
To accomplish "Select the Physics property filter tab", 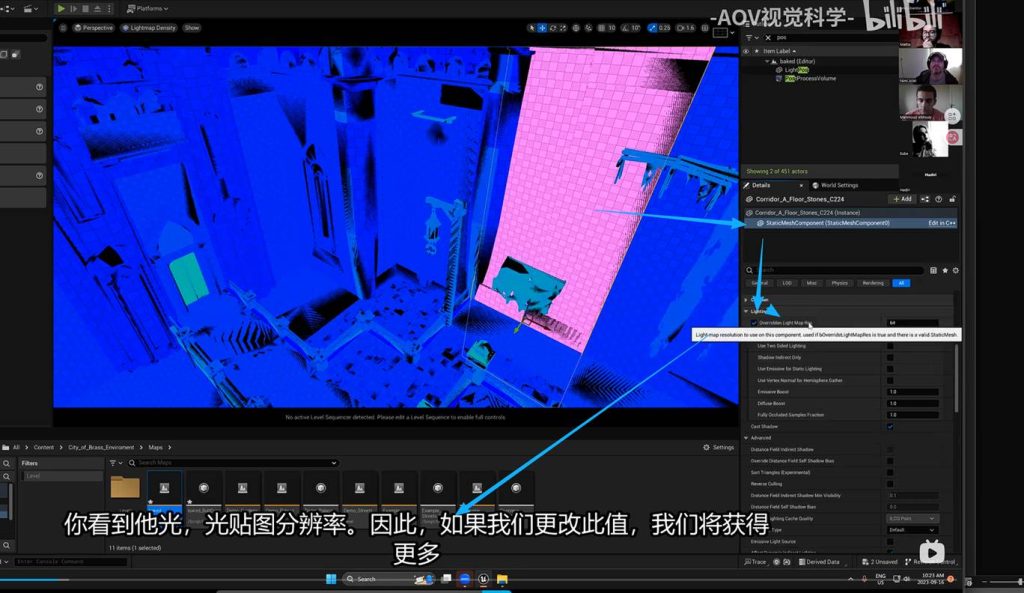I will click(840, 283).
